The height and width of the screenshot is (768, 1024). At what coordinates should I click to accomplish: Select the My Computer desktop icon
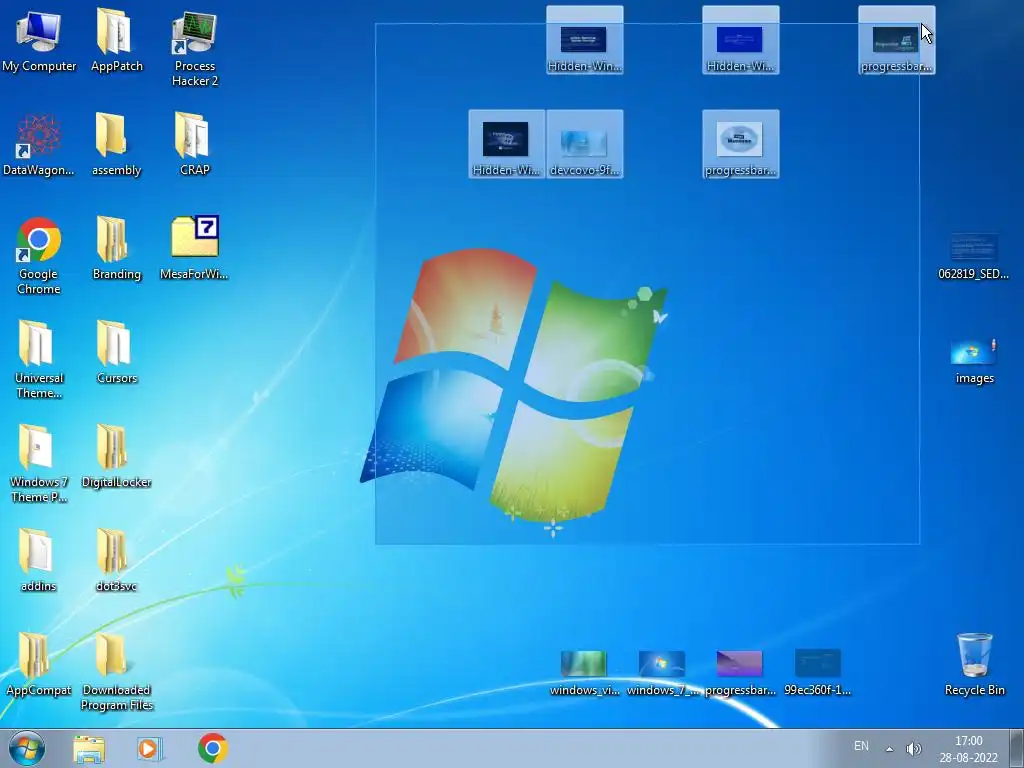(x=39, y=40)
